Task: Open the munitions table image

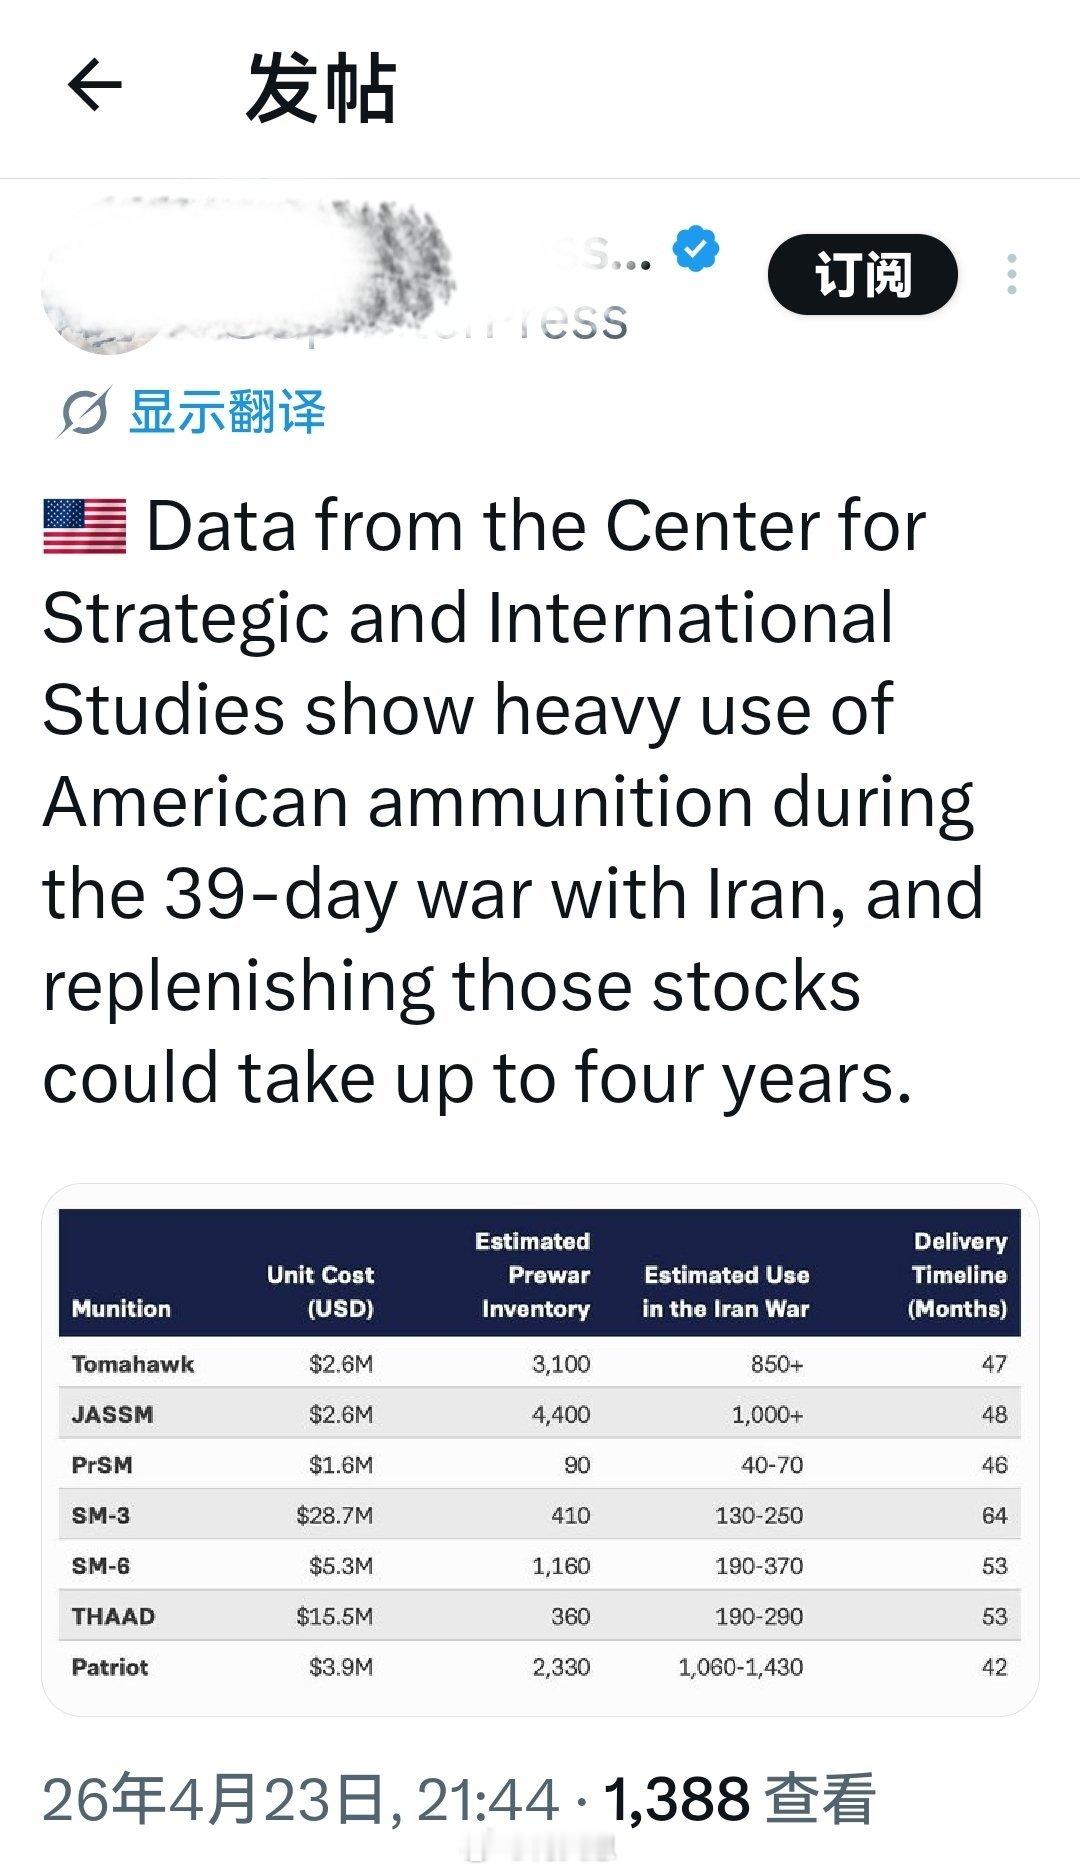Action: 540,1450
